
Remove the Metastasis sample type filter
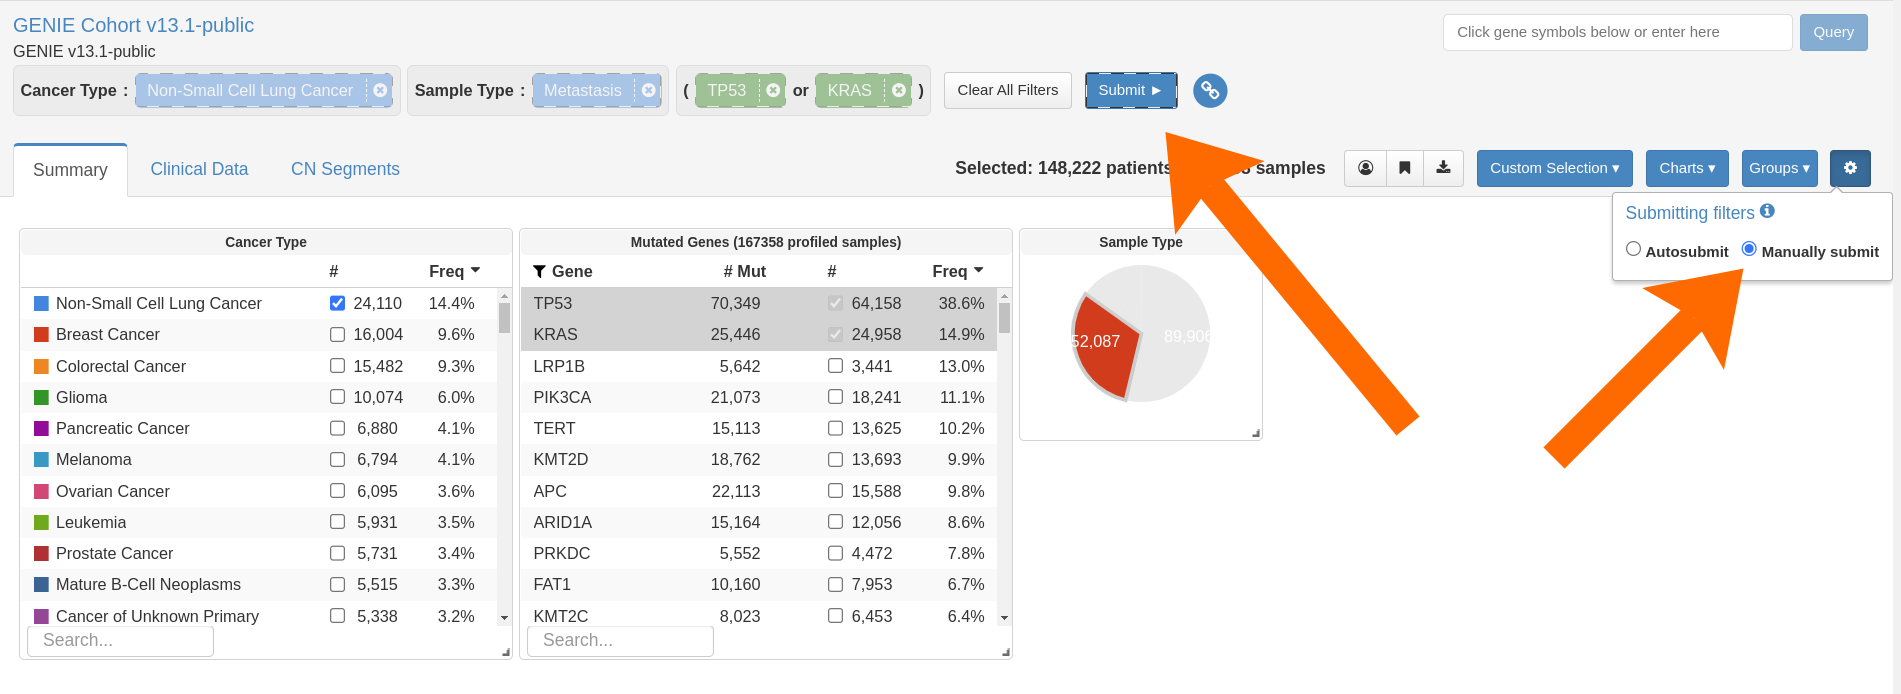click(x=648, y=91)
